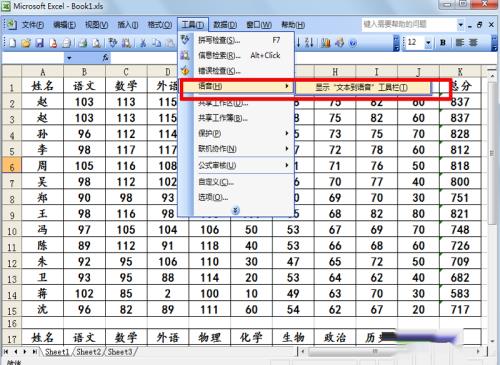
Task: Click error-check icon beside 错误检查 menu item
Action: (185, 71)
